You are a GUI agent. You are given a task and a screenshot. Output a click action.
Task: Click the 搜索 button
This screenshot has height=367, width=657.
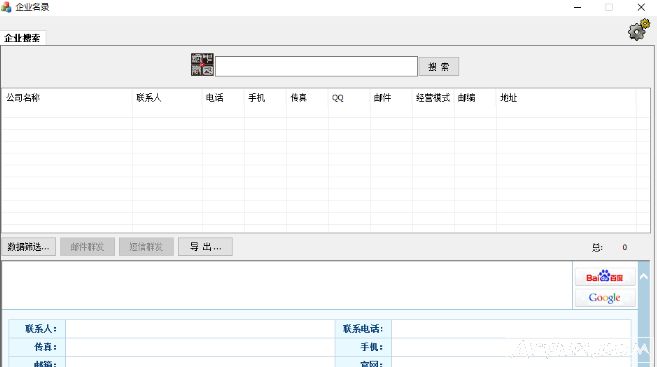(439, 67)
